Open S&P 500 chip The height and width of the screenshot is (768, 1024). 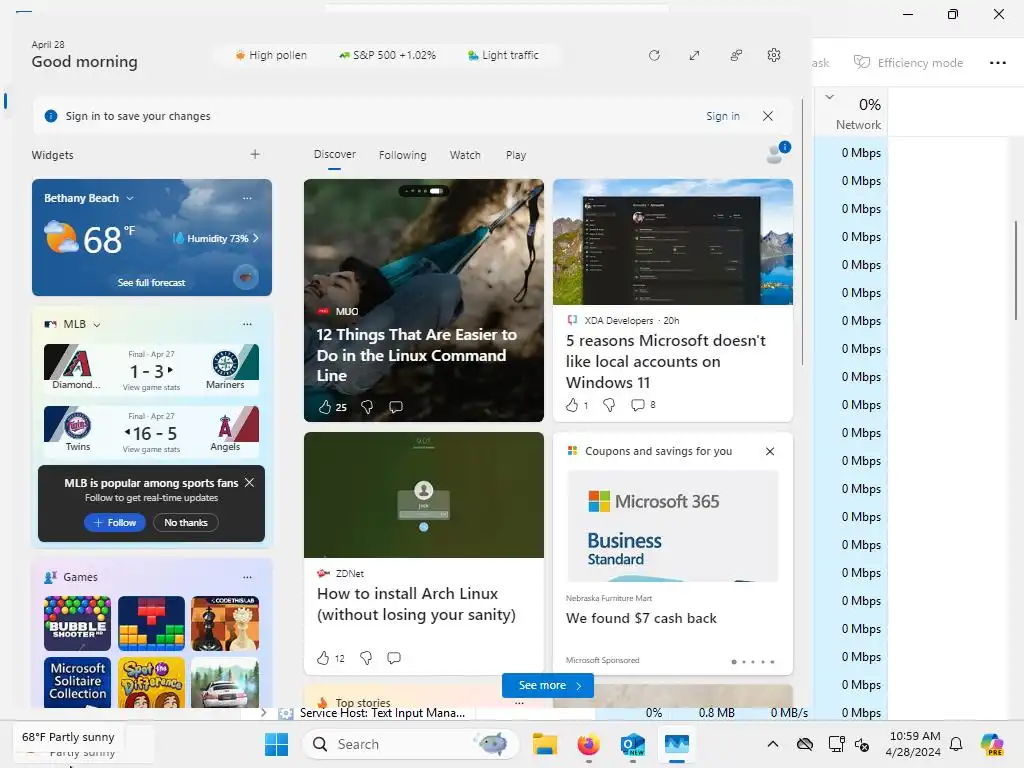pyautogui.click(x=387, y=56)
